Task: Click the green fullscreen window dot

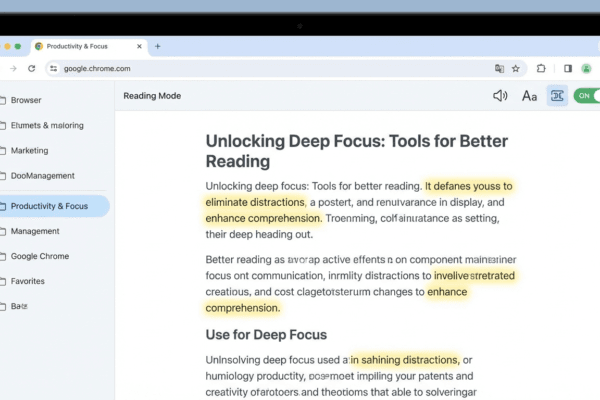Action: pos(18,46)
